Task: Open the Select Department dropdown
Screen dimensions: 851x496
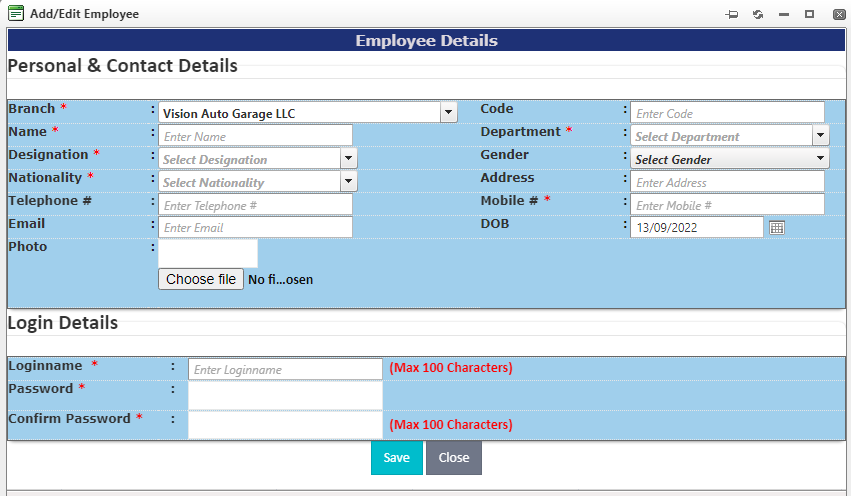Action: (820, 136)
